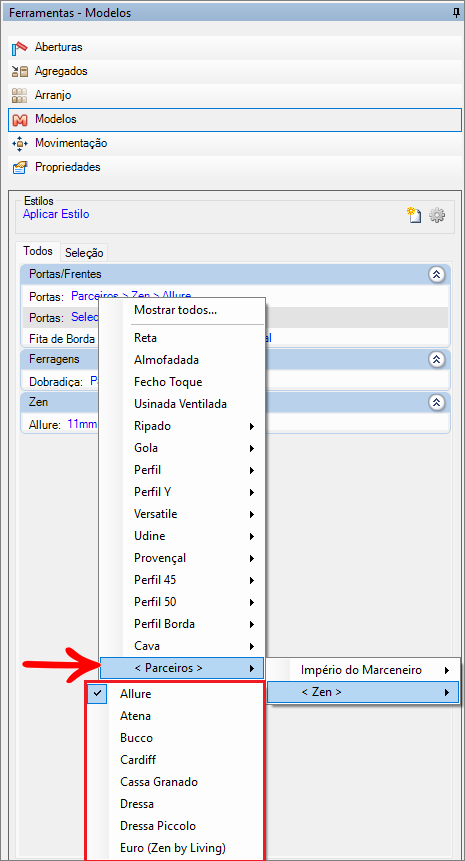This screenshot has height=861, width=465.
Task: Expand the Cava submenu
Action: (x=182, y=646)
